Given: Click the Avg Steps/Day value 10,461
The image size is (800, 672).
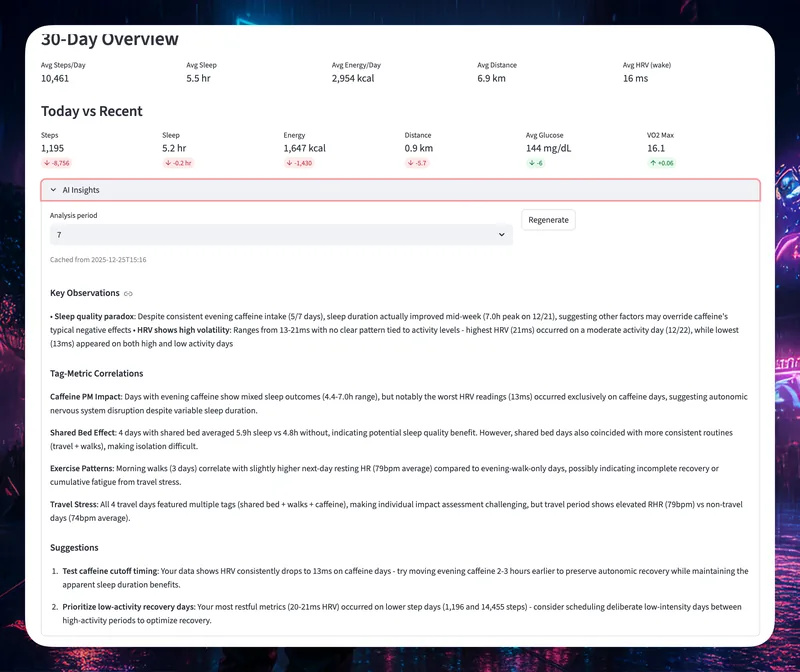Looking at the screenshot, I should tap(55, 78).
